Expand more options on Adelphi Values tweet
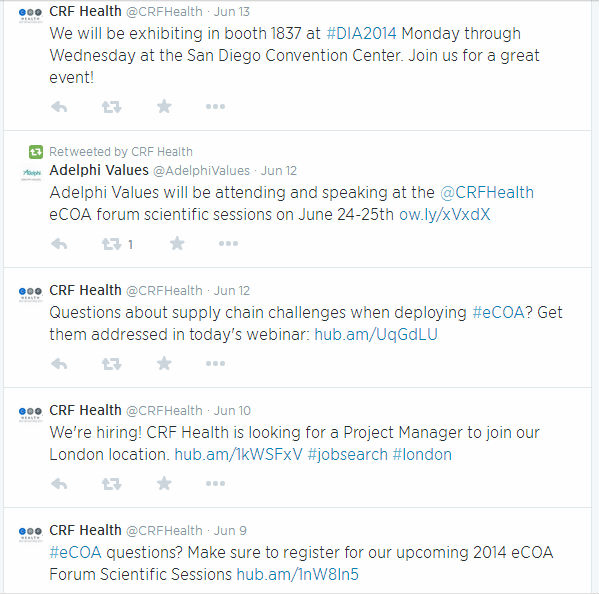Screen dimensions: 599x594 coord(228,243)
